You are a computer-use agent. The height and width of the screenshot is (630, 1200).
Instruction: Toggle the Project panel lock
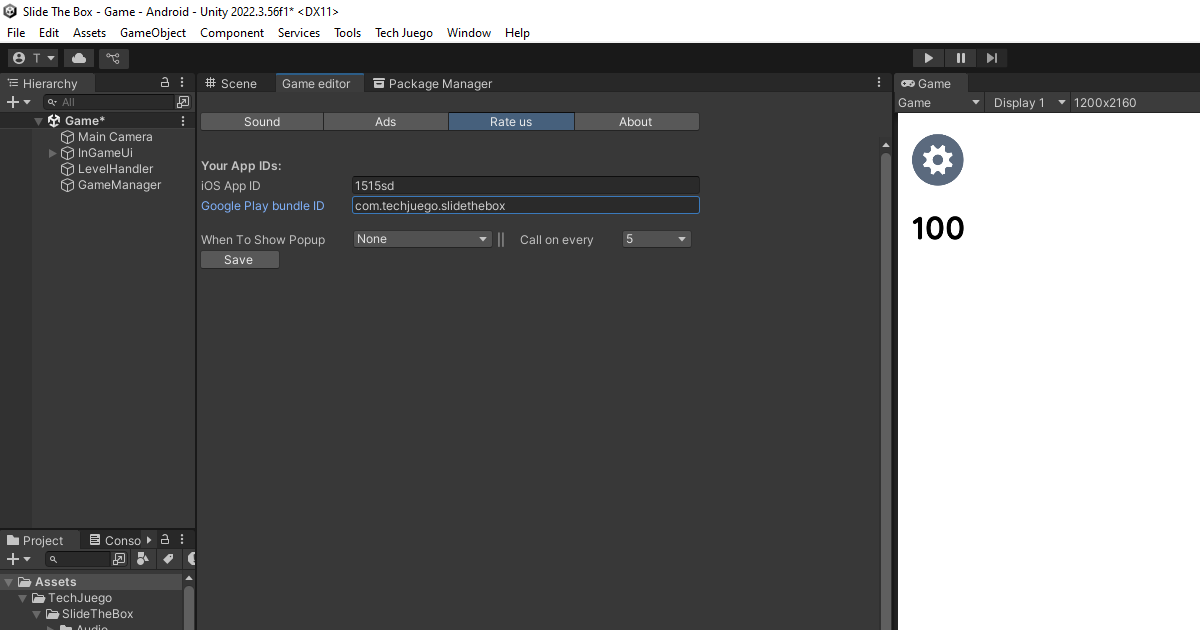[x=165, y=540]
